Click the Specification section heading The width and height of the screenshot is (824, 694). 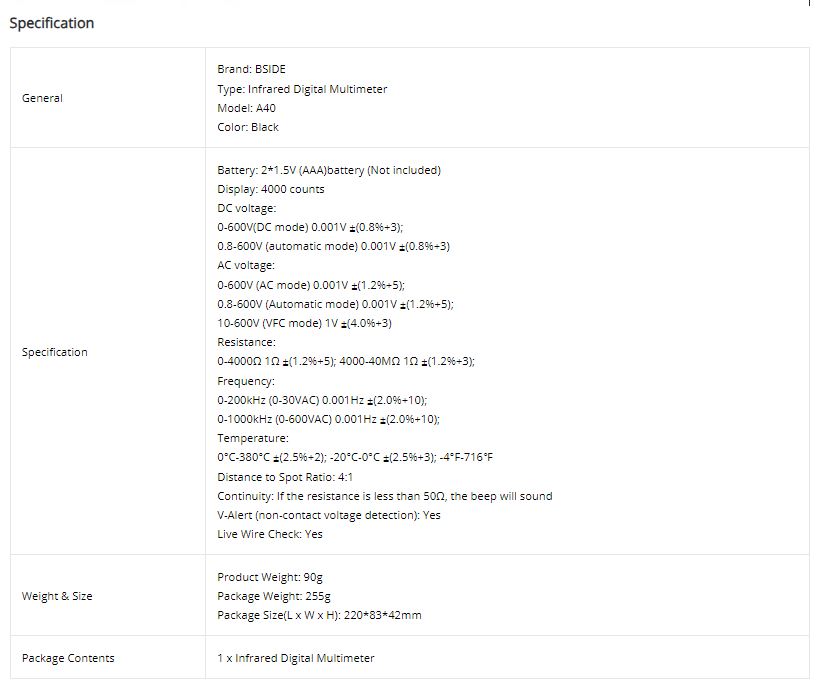52,23
